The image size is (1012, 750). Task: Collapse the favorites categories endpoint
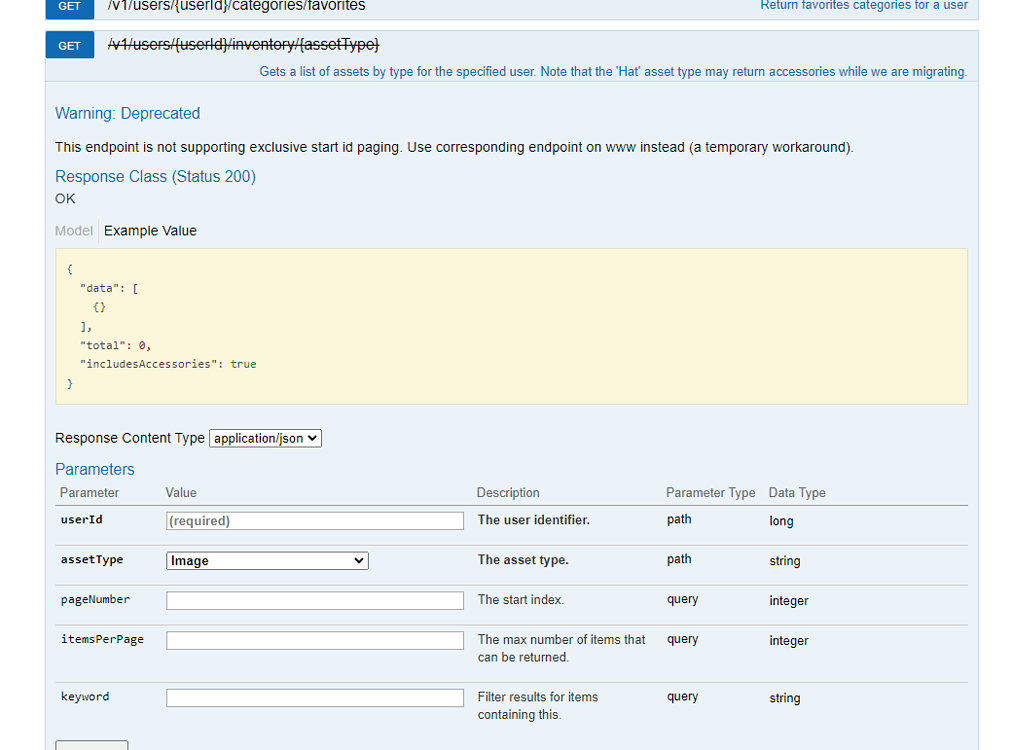pos(235,7)
